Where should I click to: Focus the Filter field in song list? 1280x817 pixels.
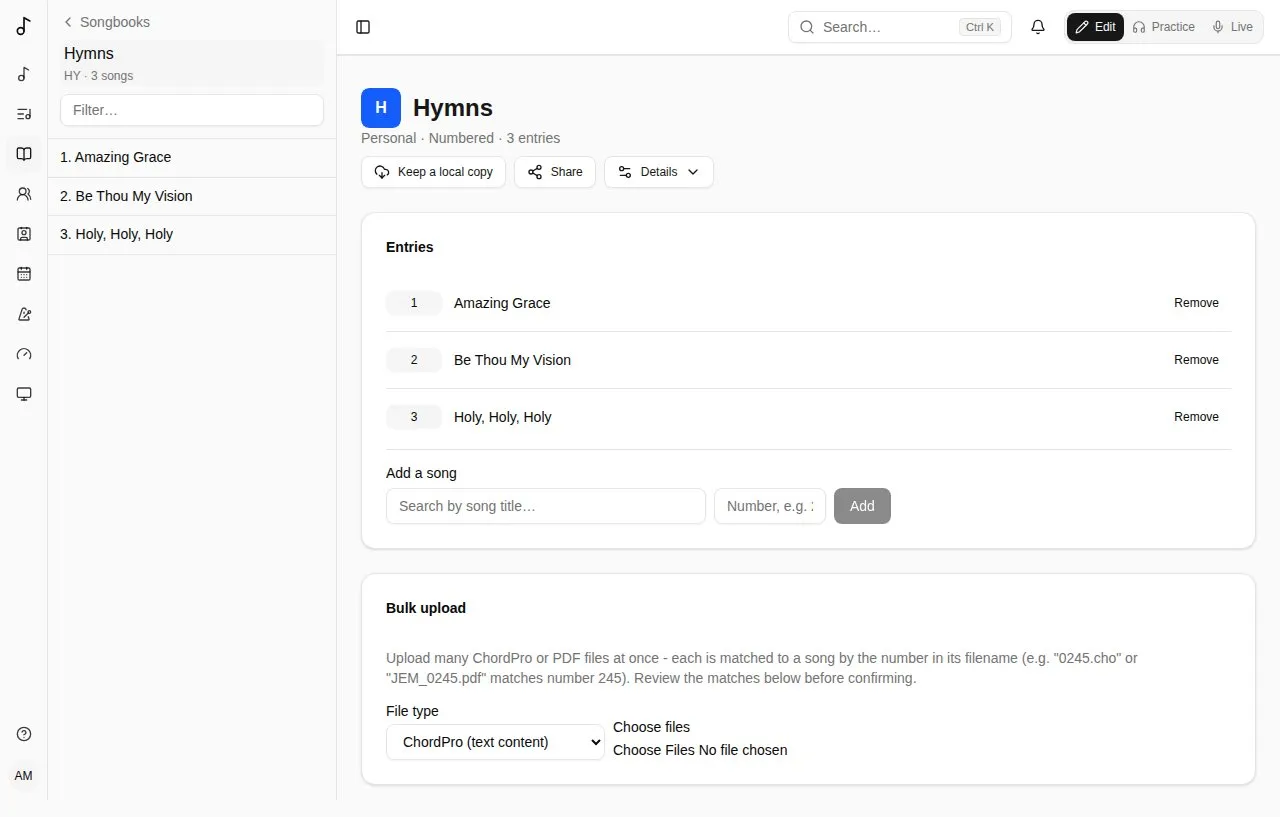click(192, 110)
